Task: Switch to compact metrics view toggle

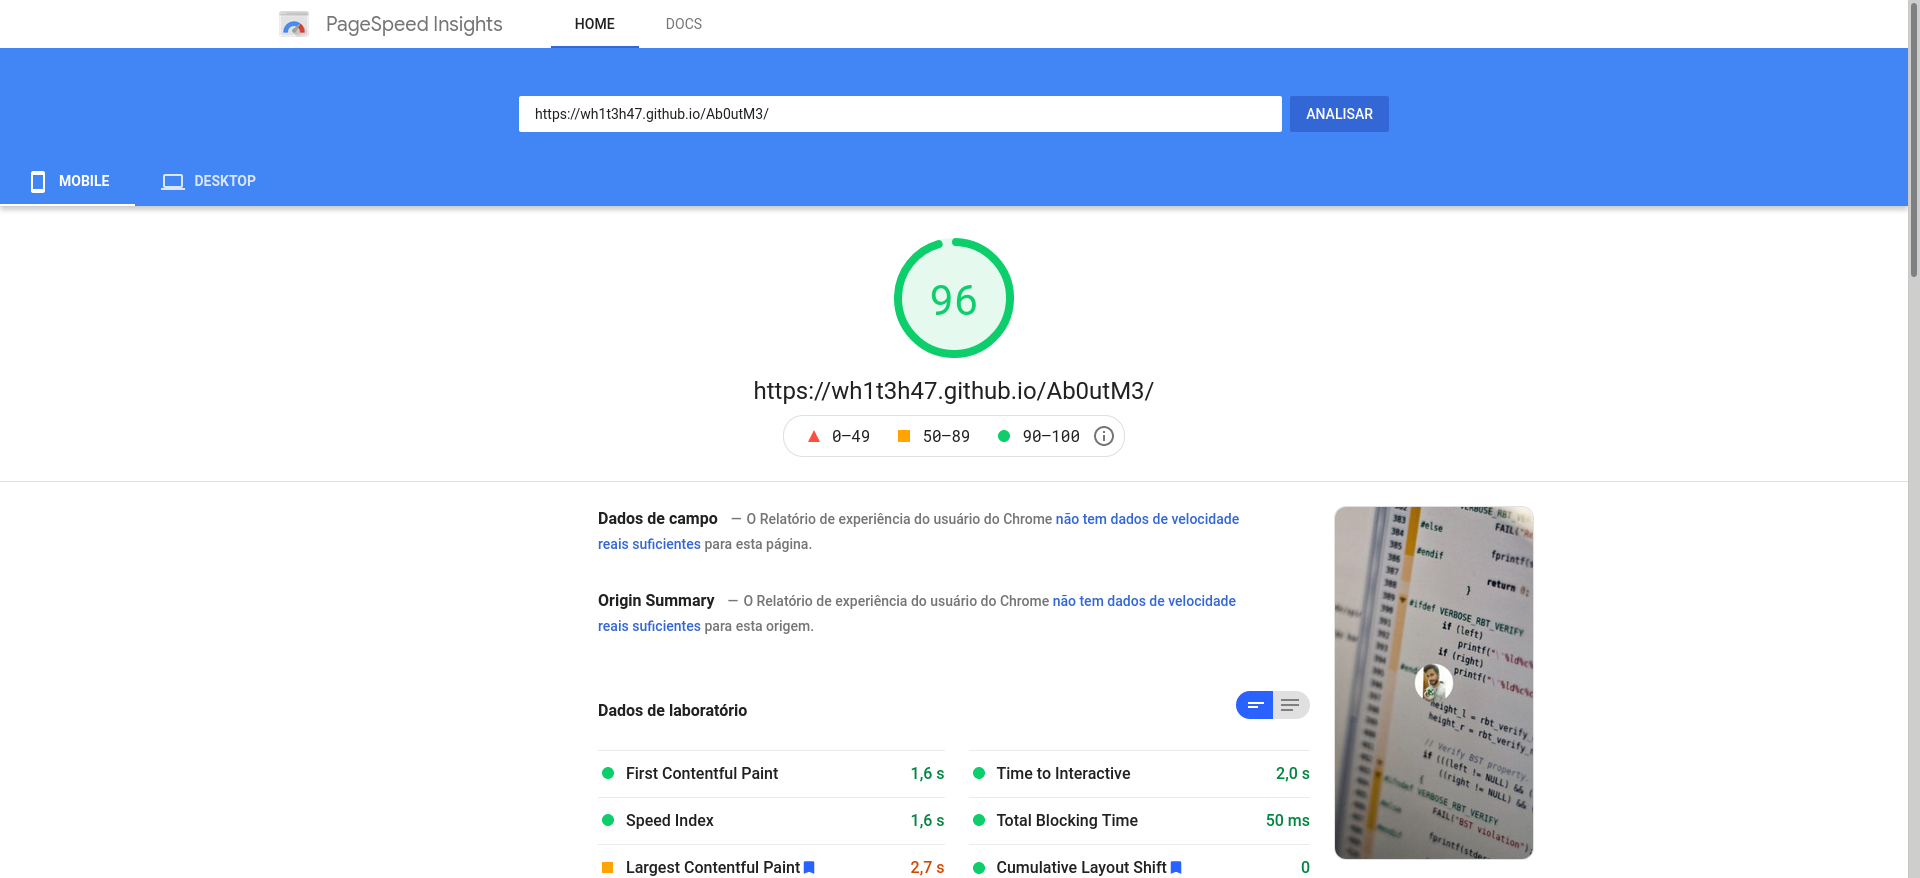Action: [x=1254, y=705]
